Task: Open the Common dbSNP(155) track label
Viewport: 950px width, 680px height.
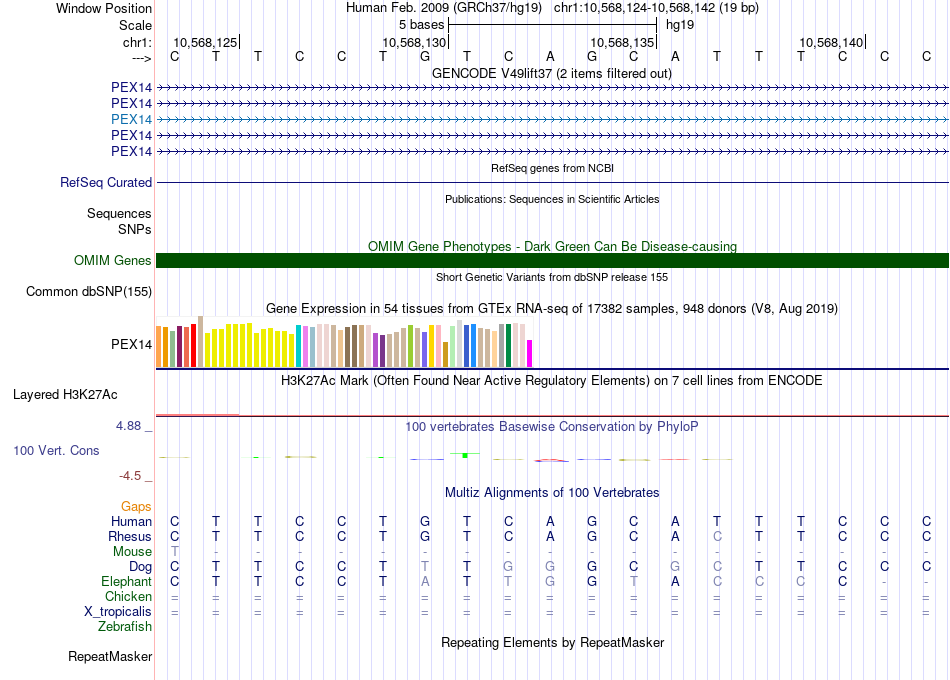Action: click(89, 292)
